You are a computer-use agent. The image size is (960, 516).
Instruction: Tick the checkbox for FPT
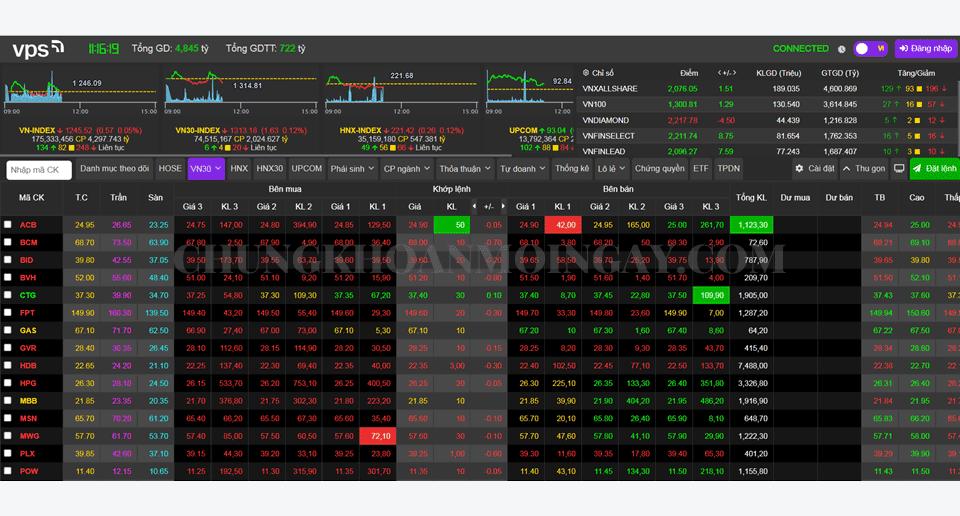click(x=8, y=313)
